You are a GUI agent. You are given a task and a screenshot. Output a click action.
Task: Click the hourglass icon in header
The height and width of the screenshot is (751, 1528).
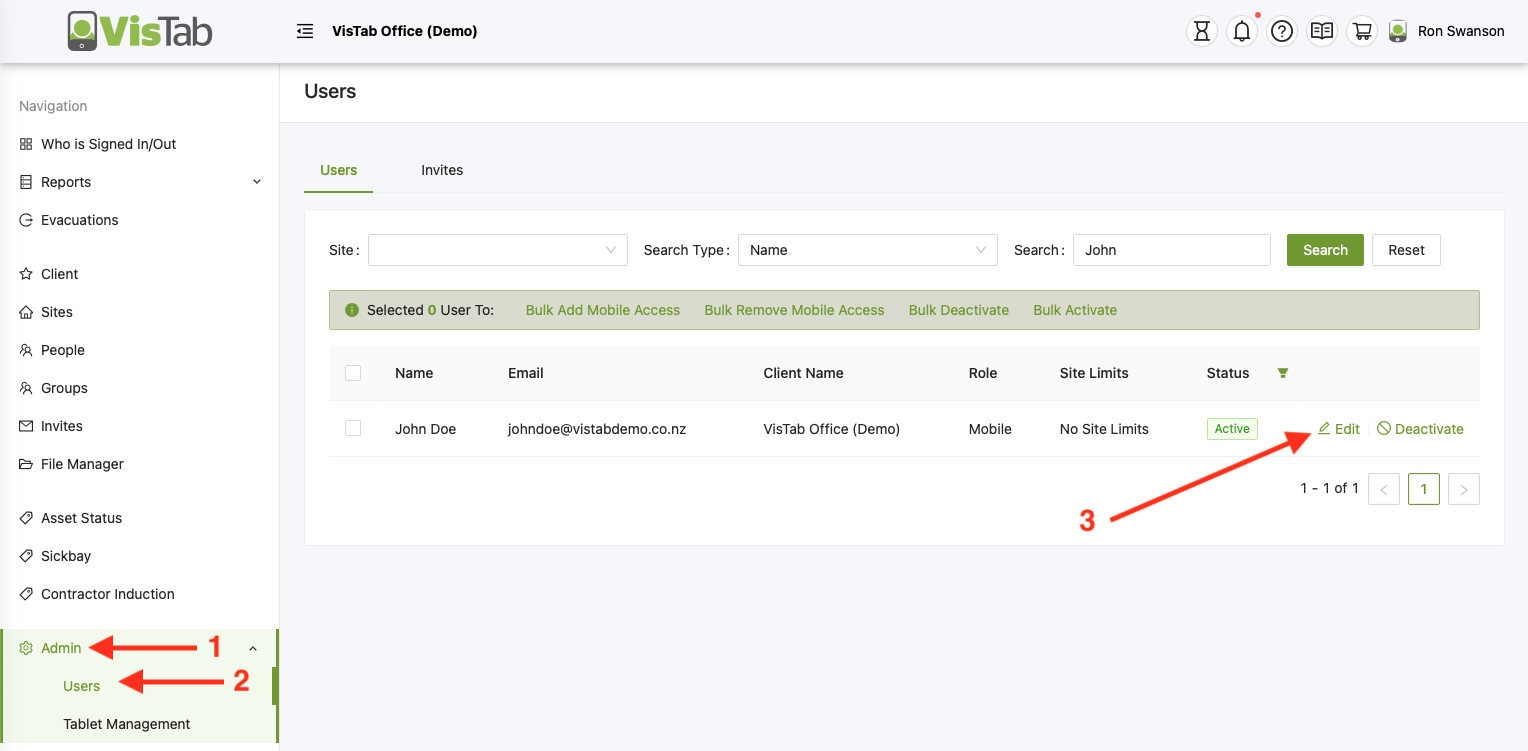(1202, 31)
